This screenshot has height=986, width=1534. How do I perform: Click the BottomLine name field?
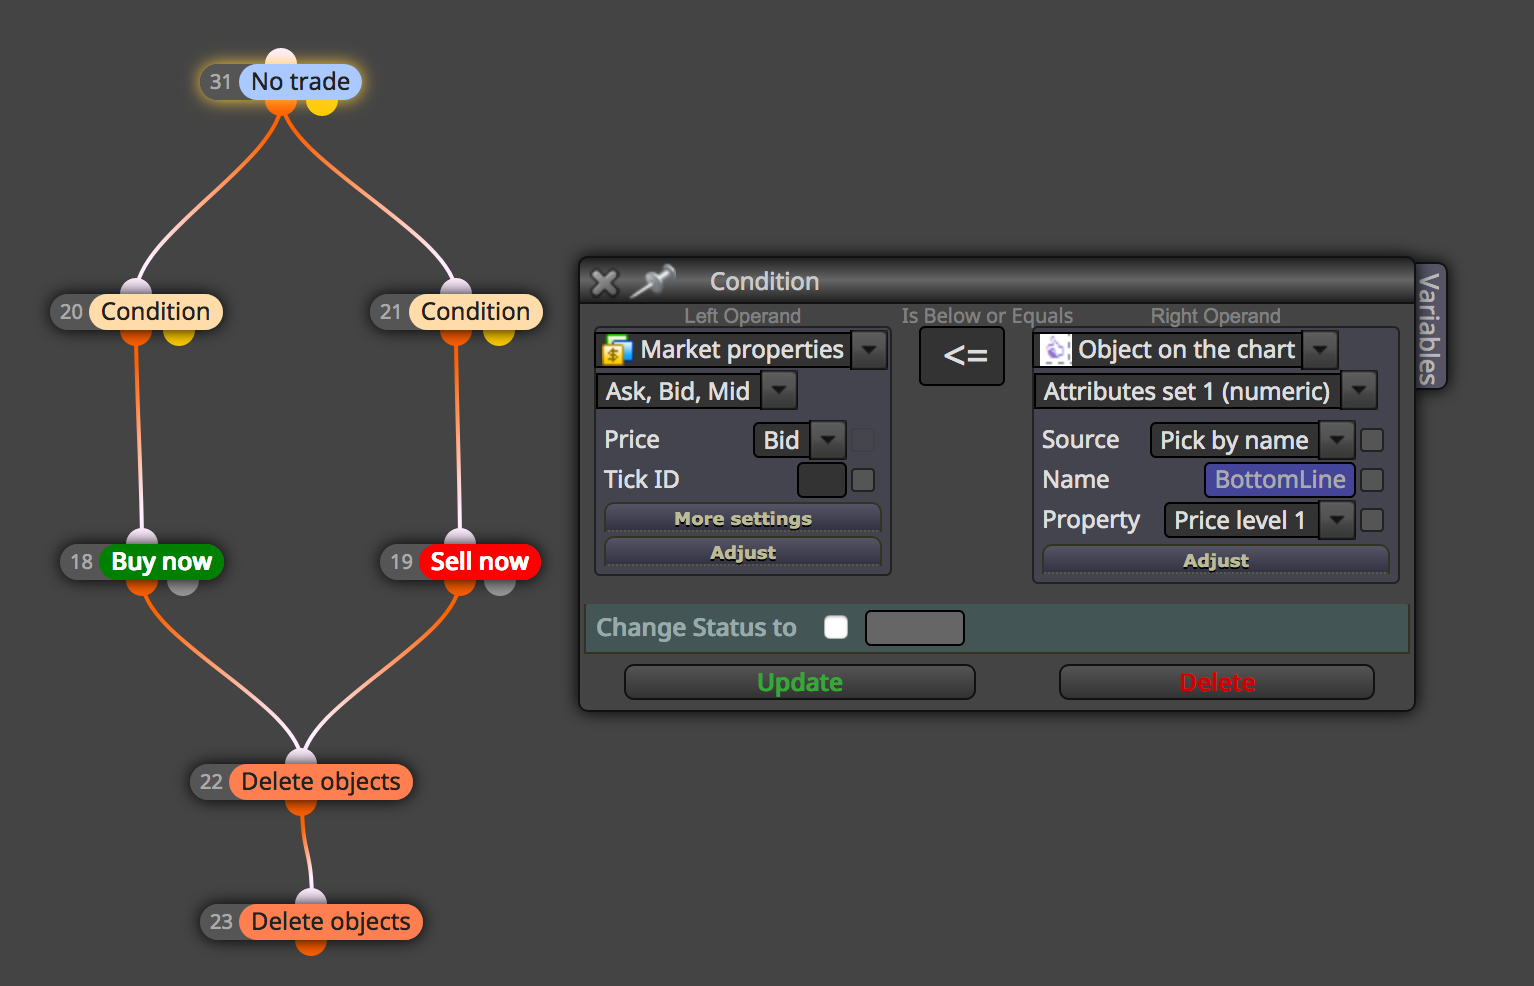pyautogui.click(x=1280, y=480)
